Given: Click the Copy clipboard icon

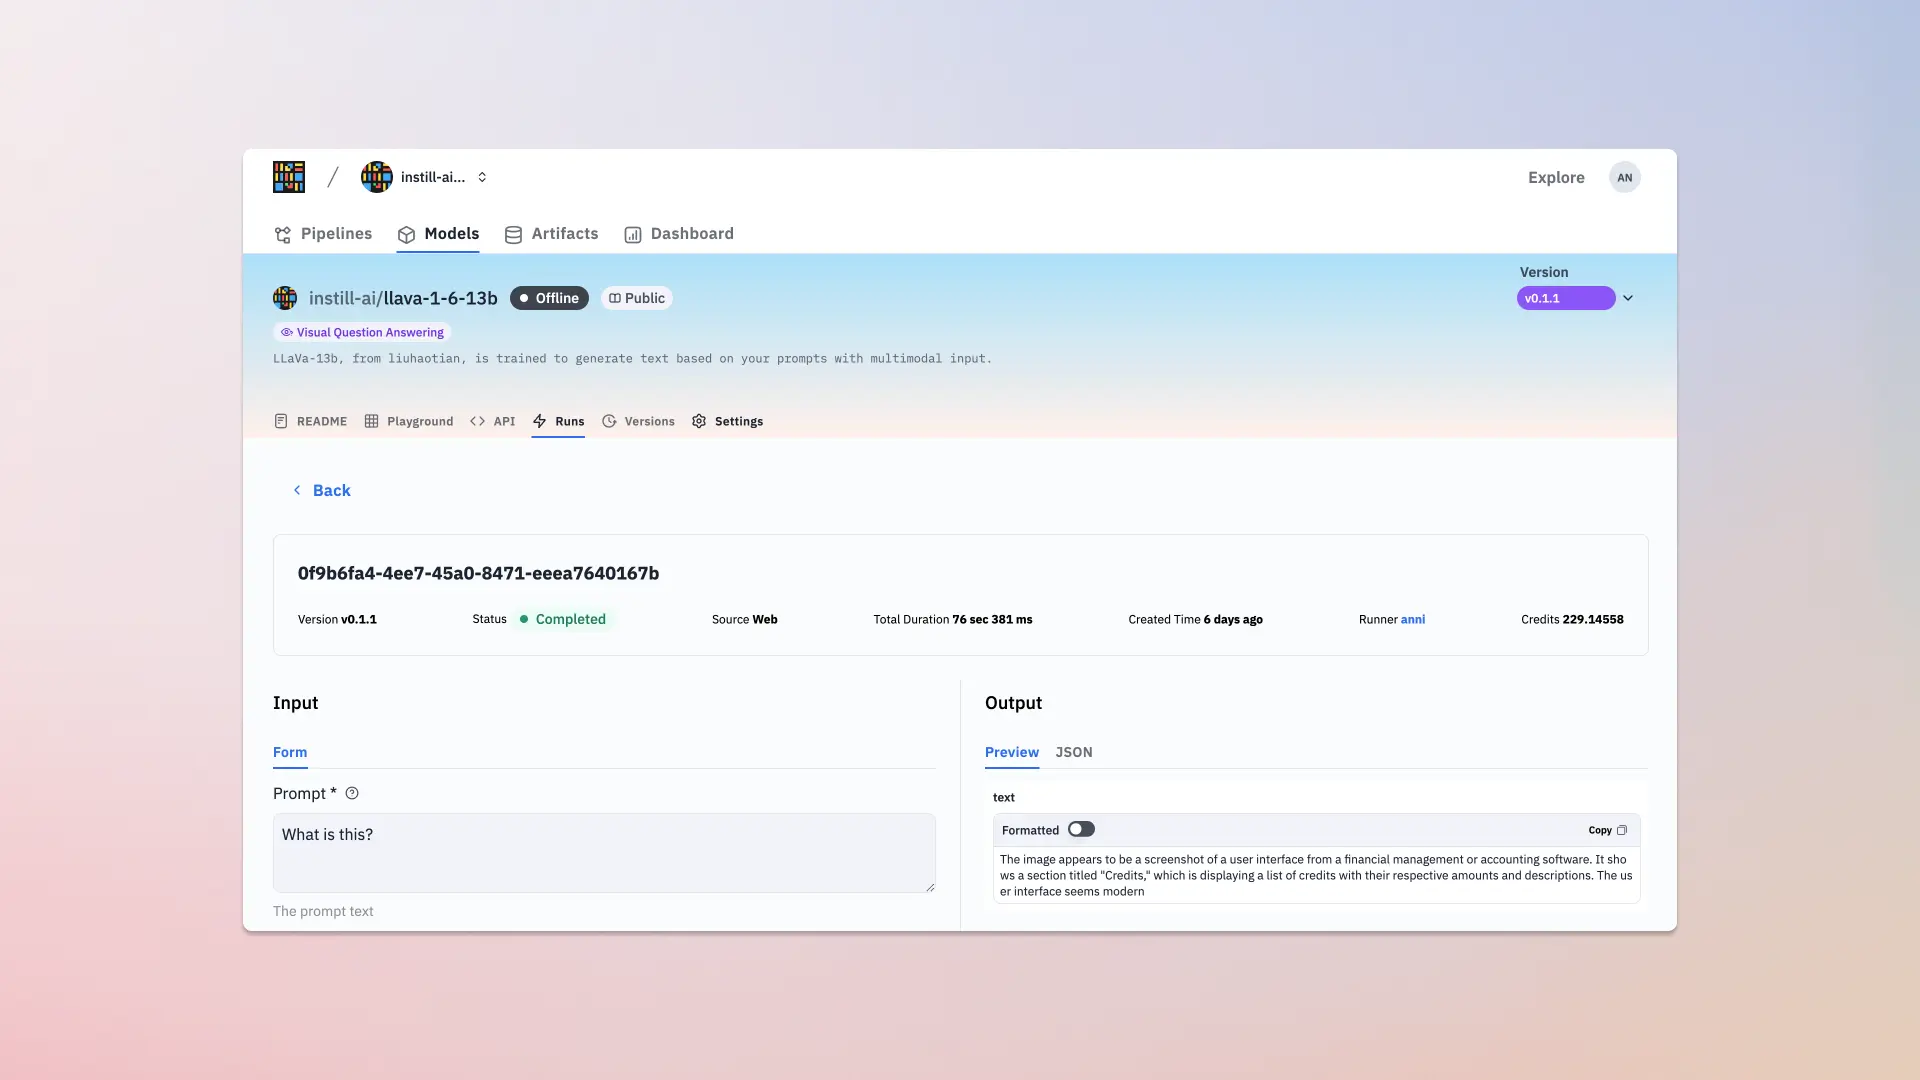Looking at the screenshot, I should (1622, 830).
